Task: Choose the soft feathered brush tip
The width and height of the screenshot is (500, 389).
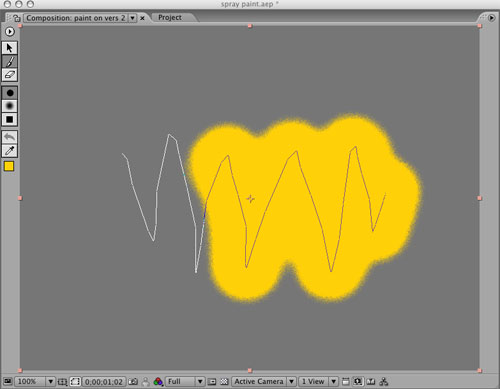Action: (10, 106)
